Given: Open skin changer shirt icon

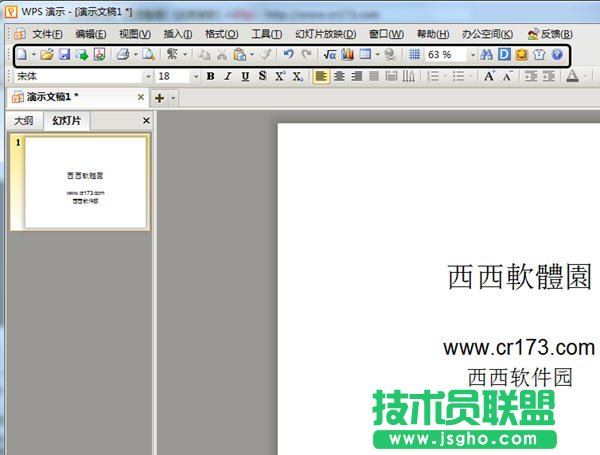Looking at the screenshot, I should (539, 55).
